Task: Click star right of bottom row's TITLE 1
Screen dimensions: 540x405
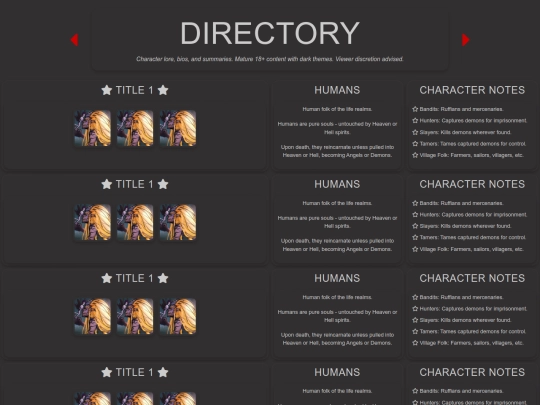Action: point(163,372)
